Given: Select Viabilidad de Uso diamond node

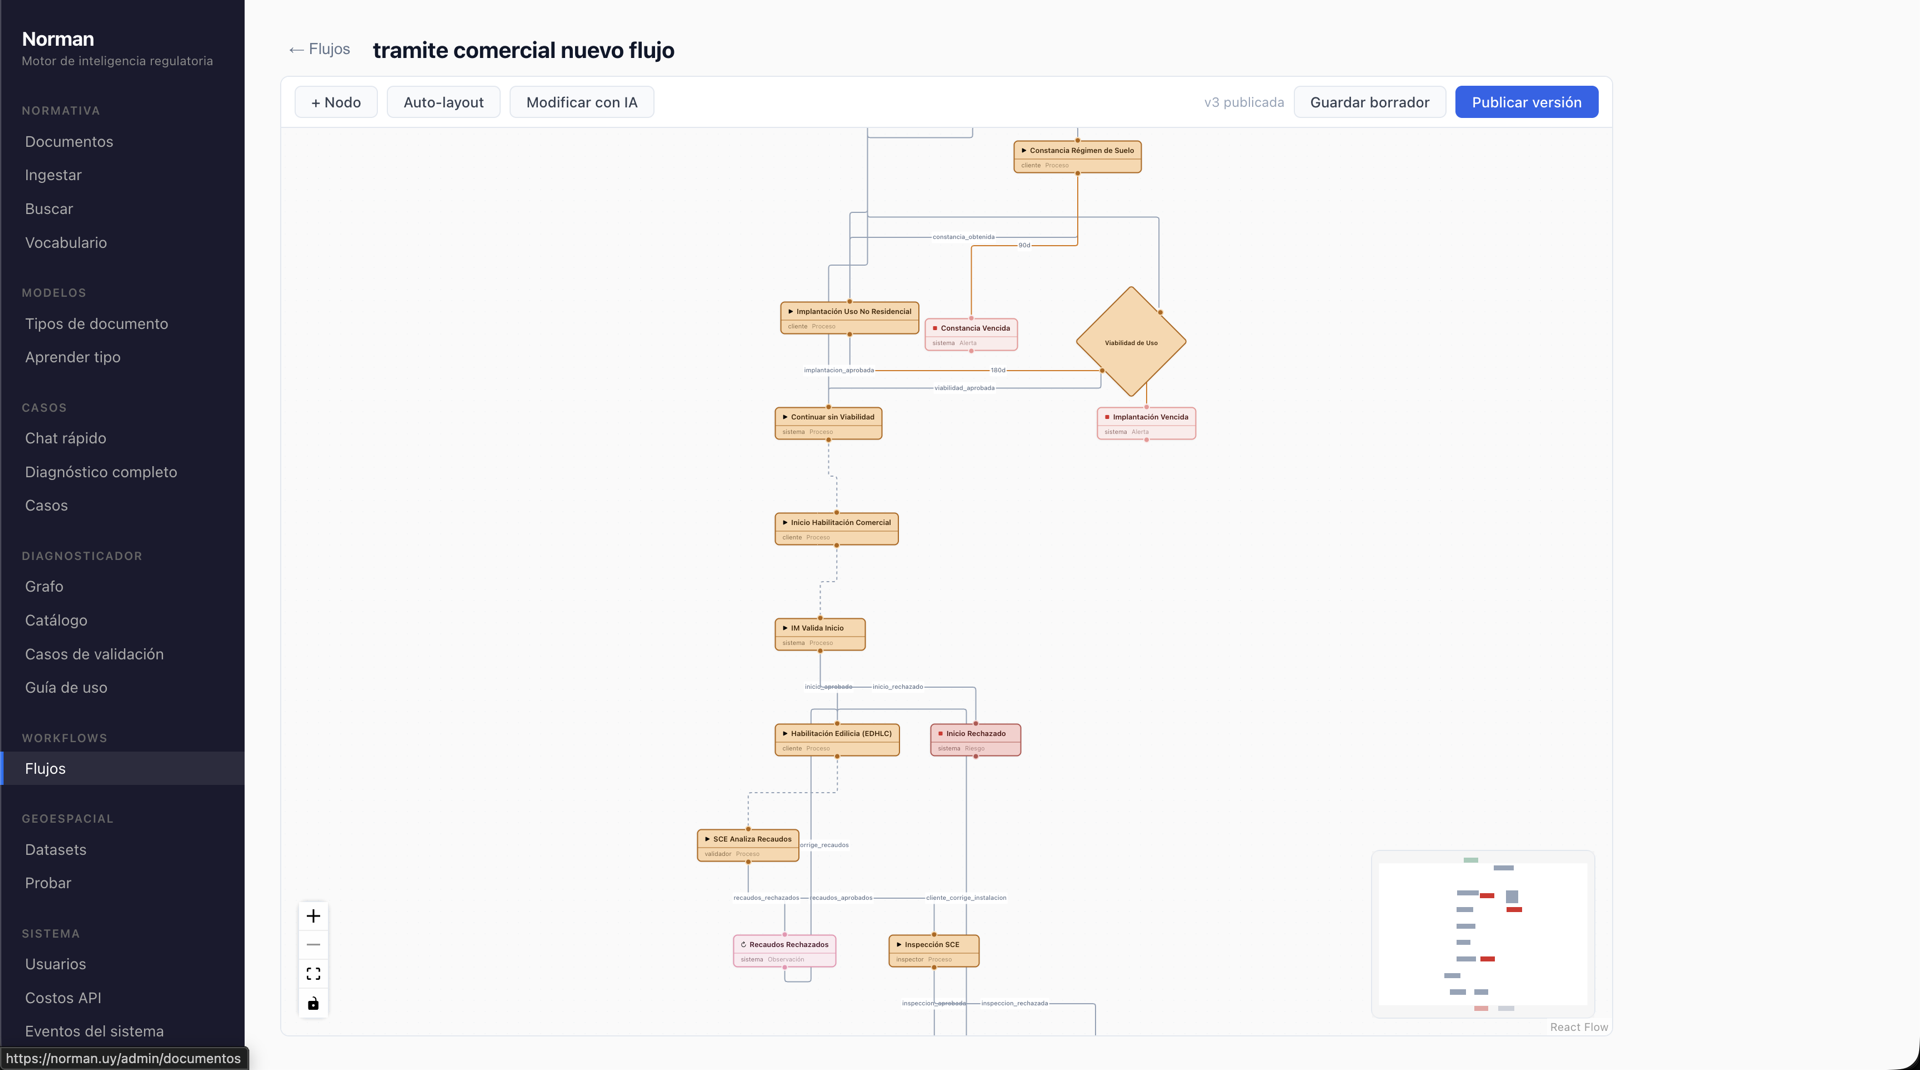Looking at the screenshot, I should click(x=1131, y=342).
